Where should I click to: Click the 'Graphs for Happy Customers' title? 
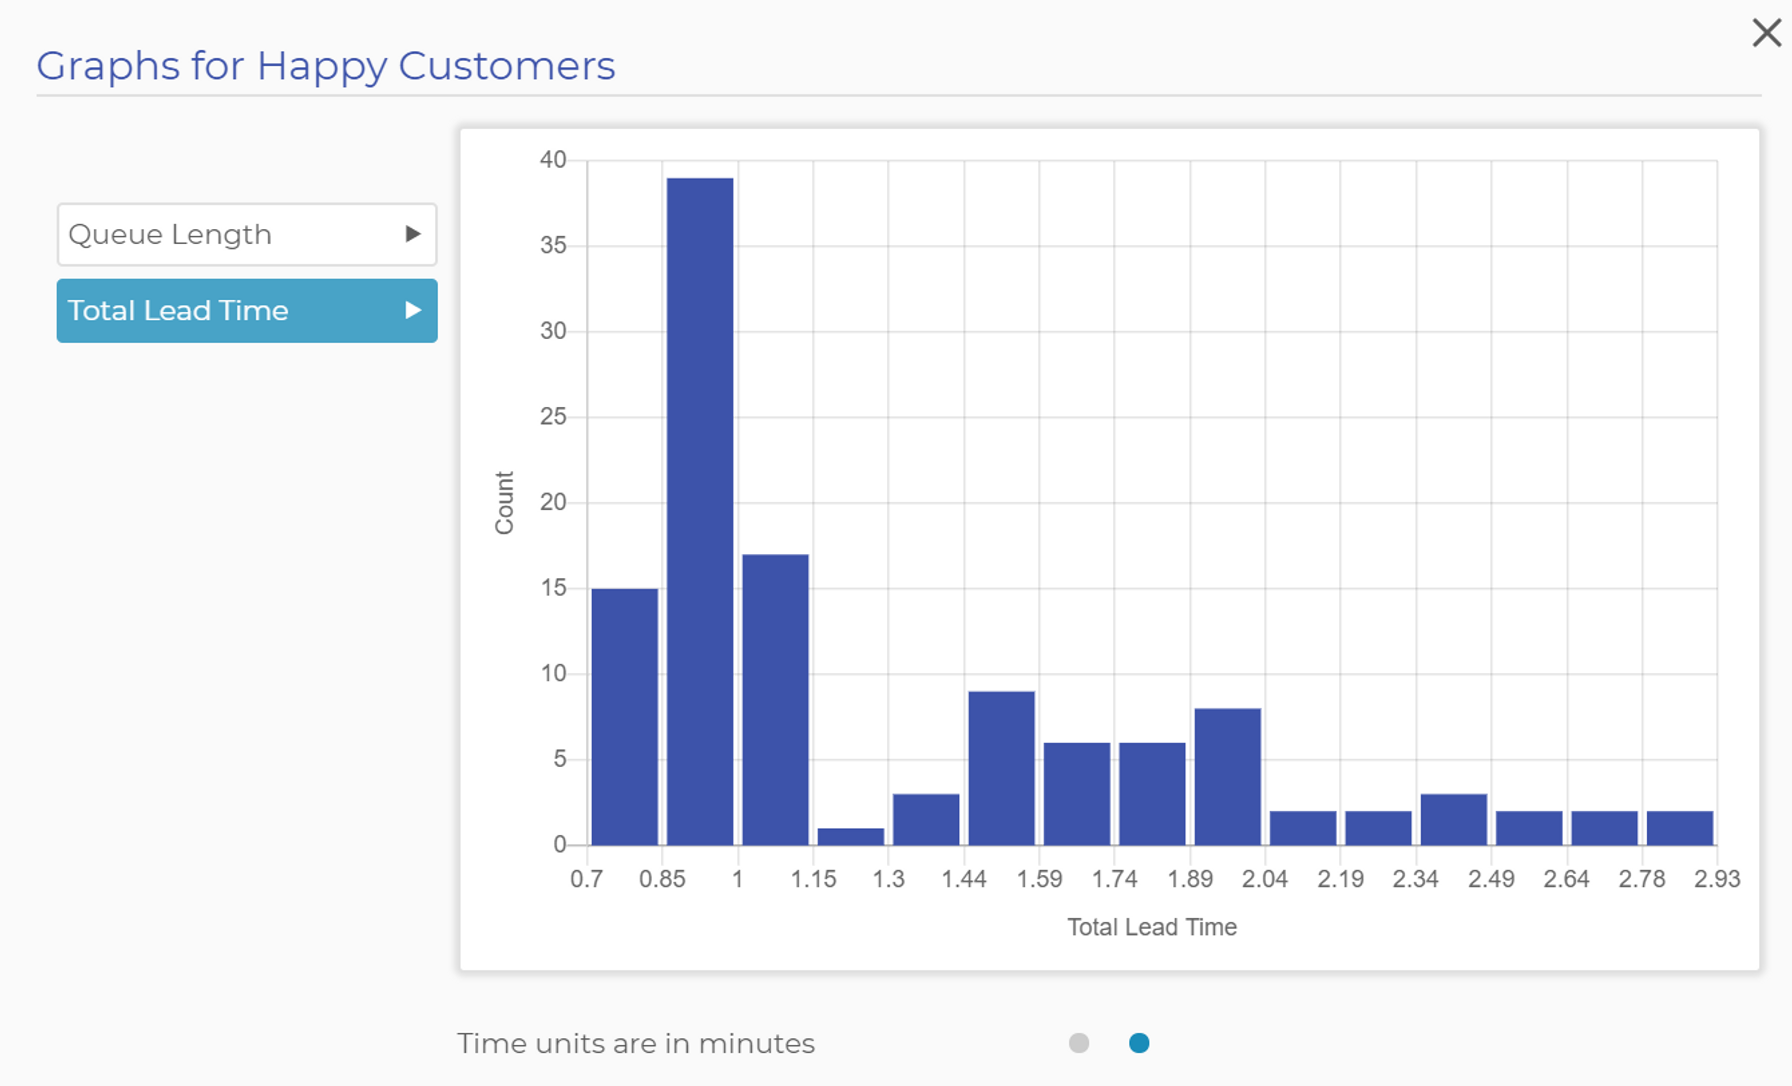[326, 66]
